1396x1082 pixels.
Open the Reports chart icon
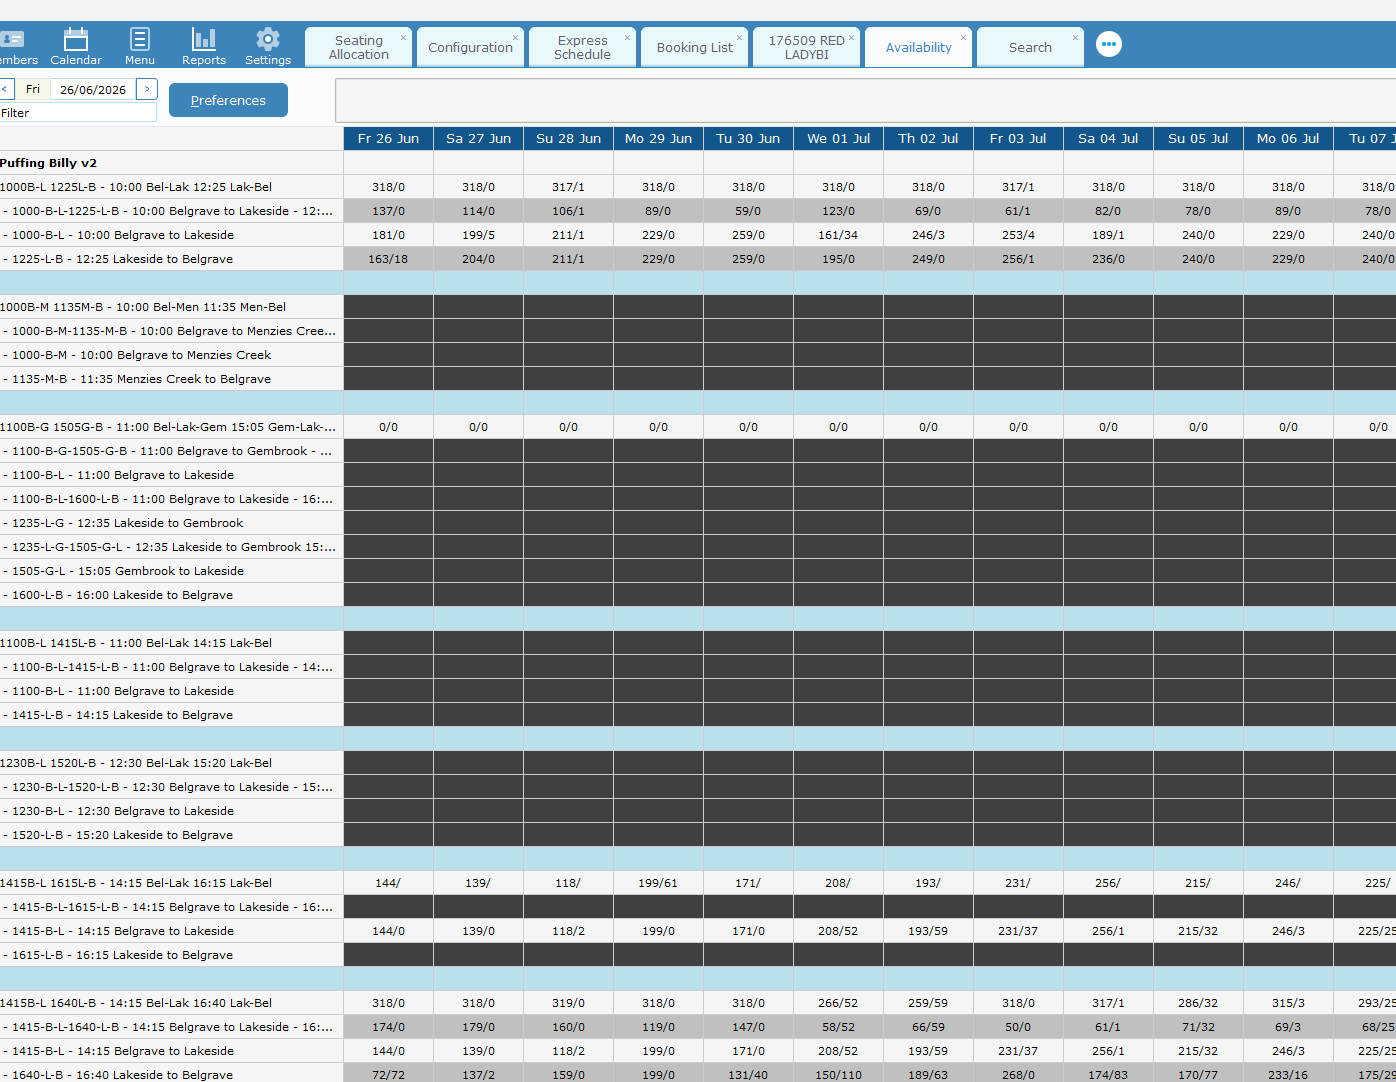coord(204,40)
